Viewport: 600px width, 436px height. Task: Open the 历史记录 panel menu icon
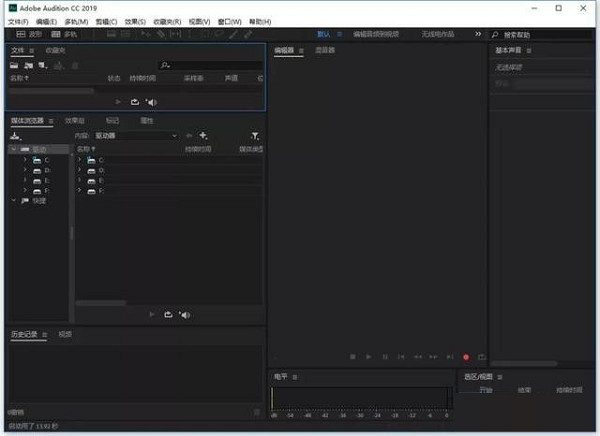pyautogui.click(x=44, y=335)
